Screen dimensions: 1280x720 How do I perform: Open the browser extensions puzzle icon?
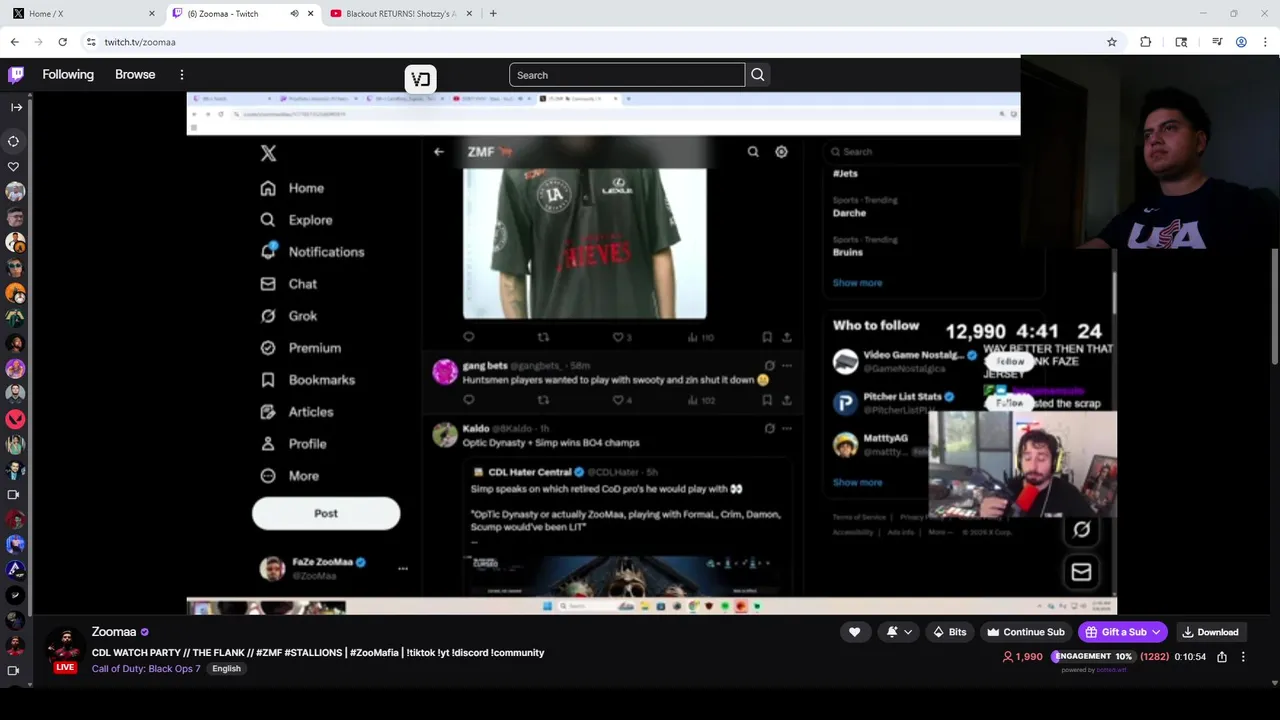1146,42
